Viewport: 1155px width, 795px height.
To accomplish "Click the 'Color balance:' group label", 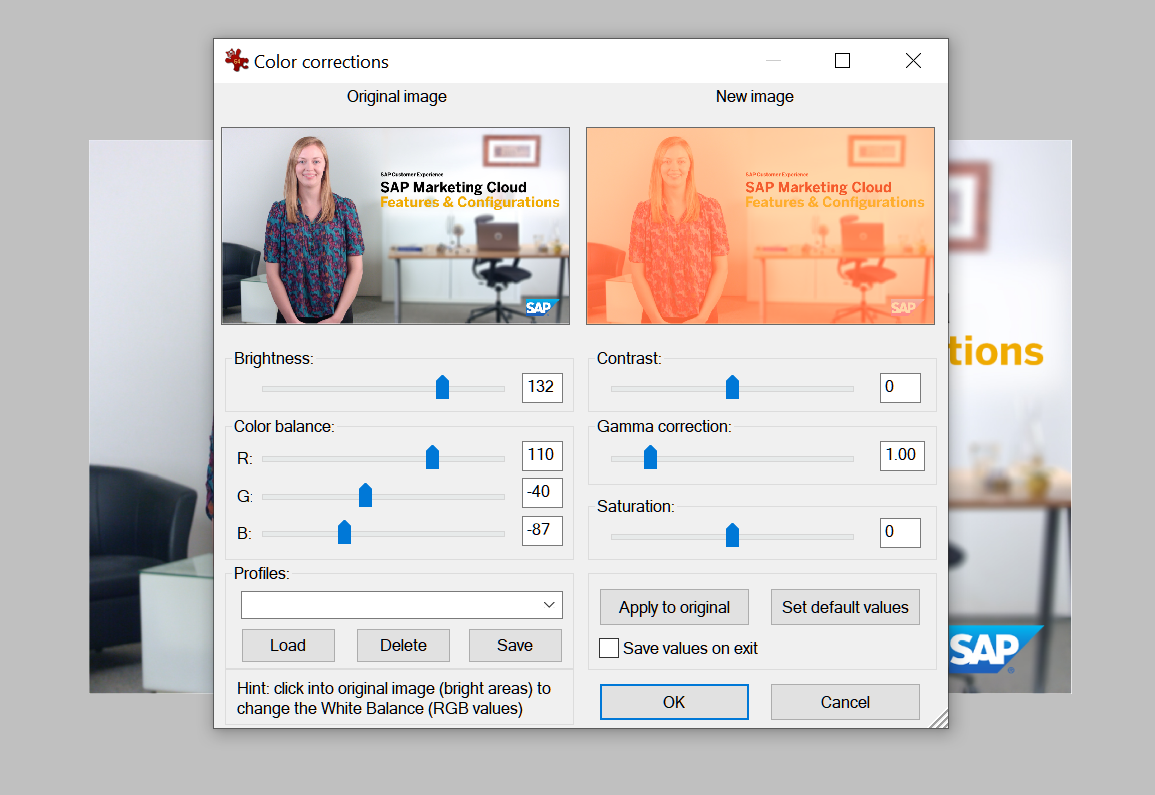I will (284, 427).
